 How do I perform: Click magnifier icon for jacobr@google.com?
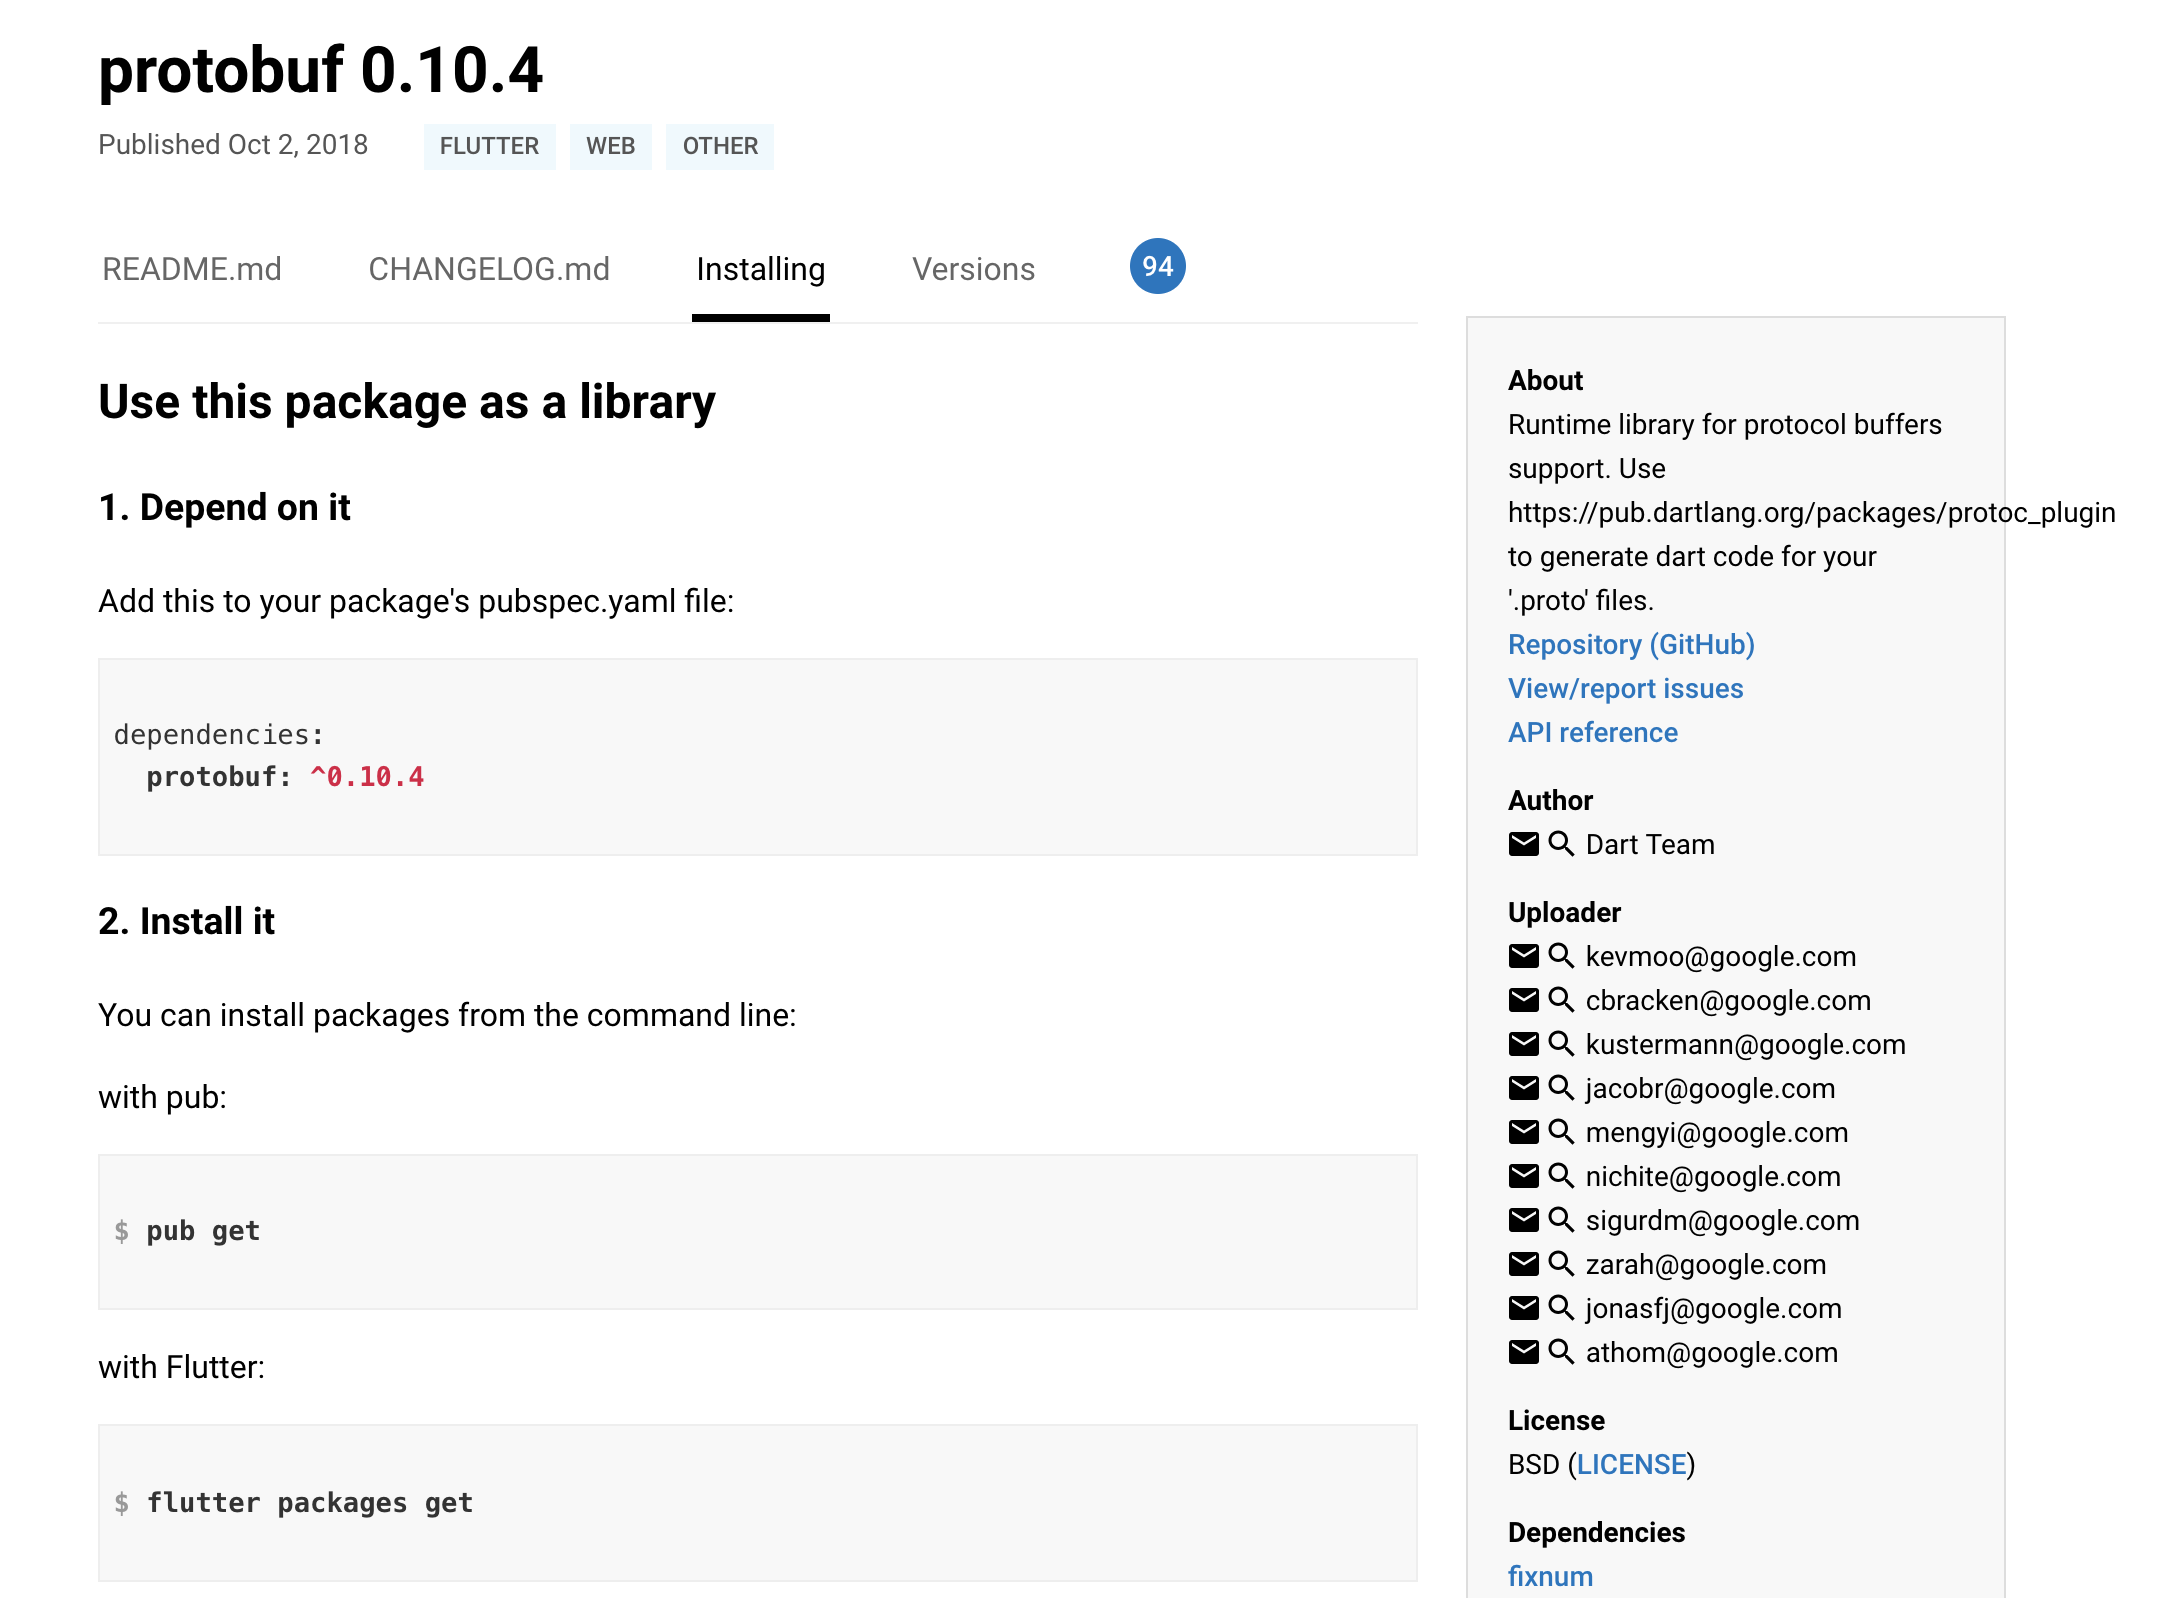(x=1561, y=1088)
